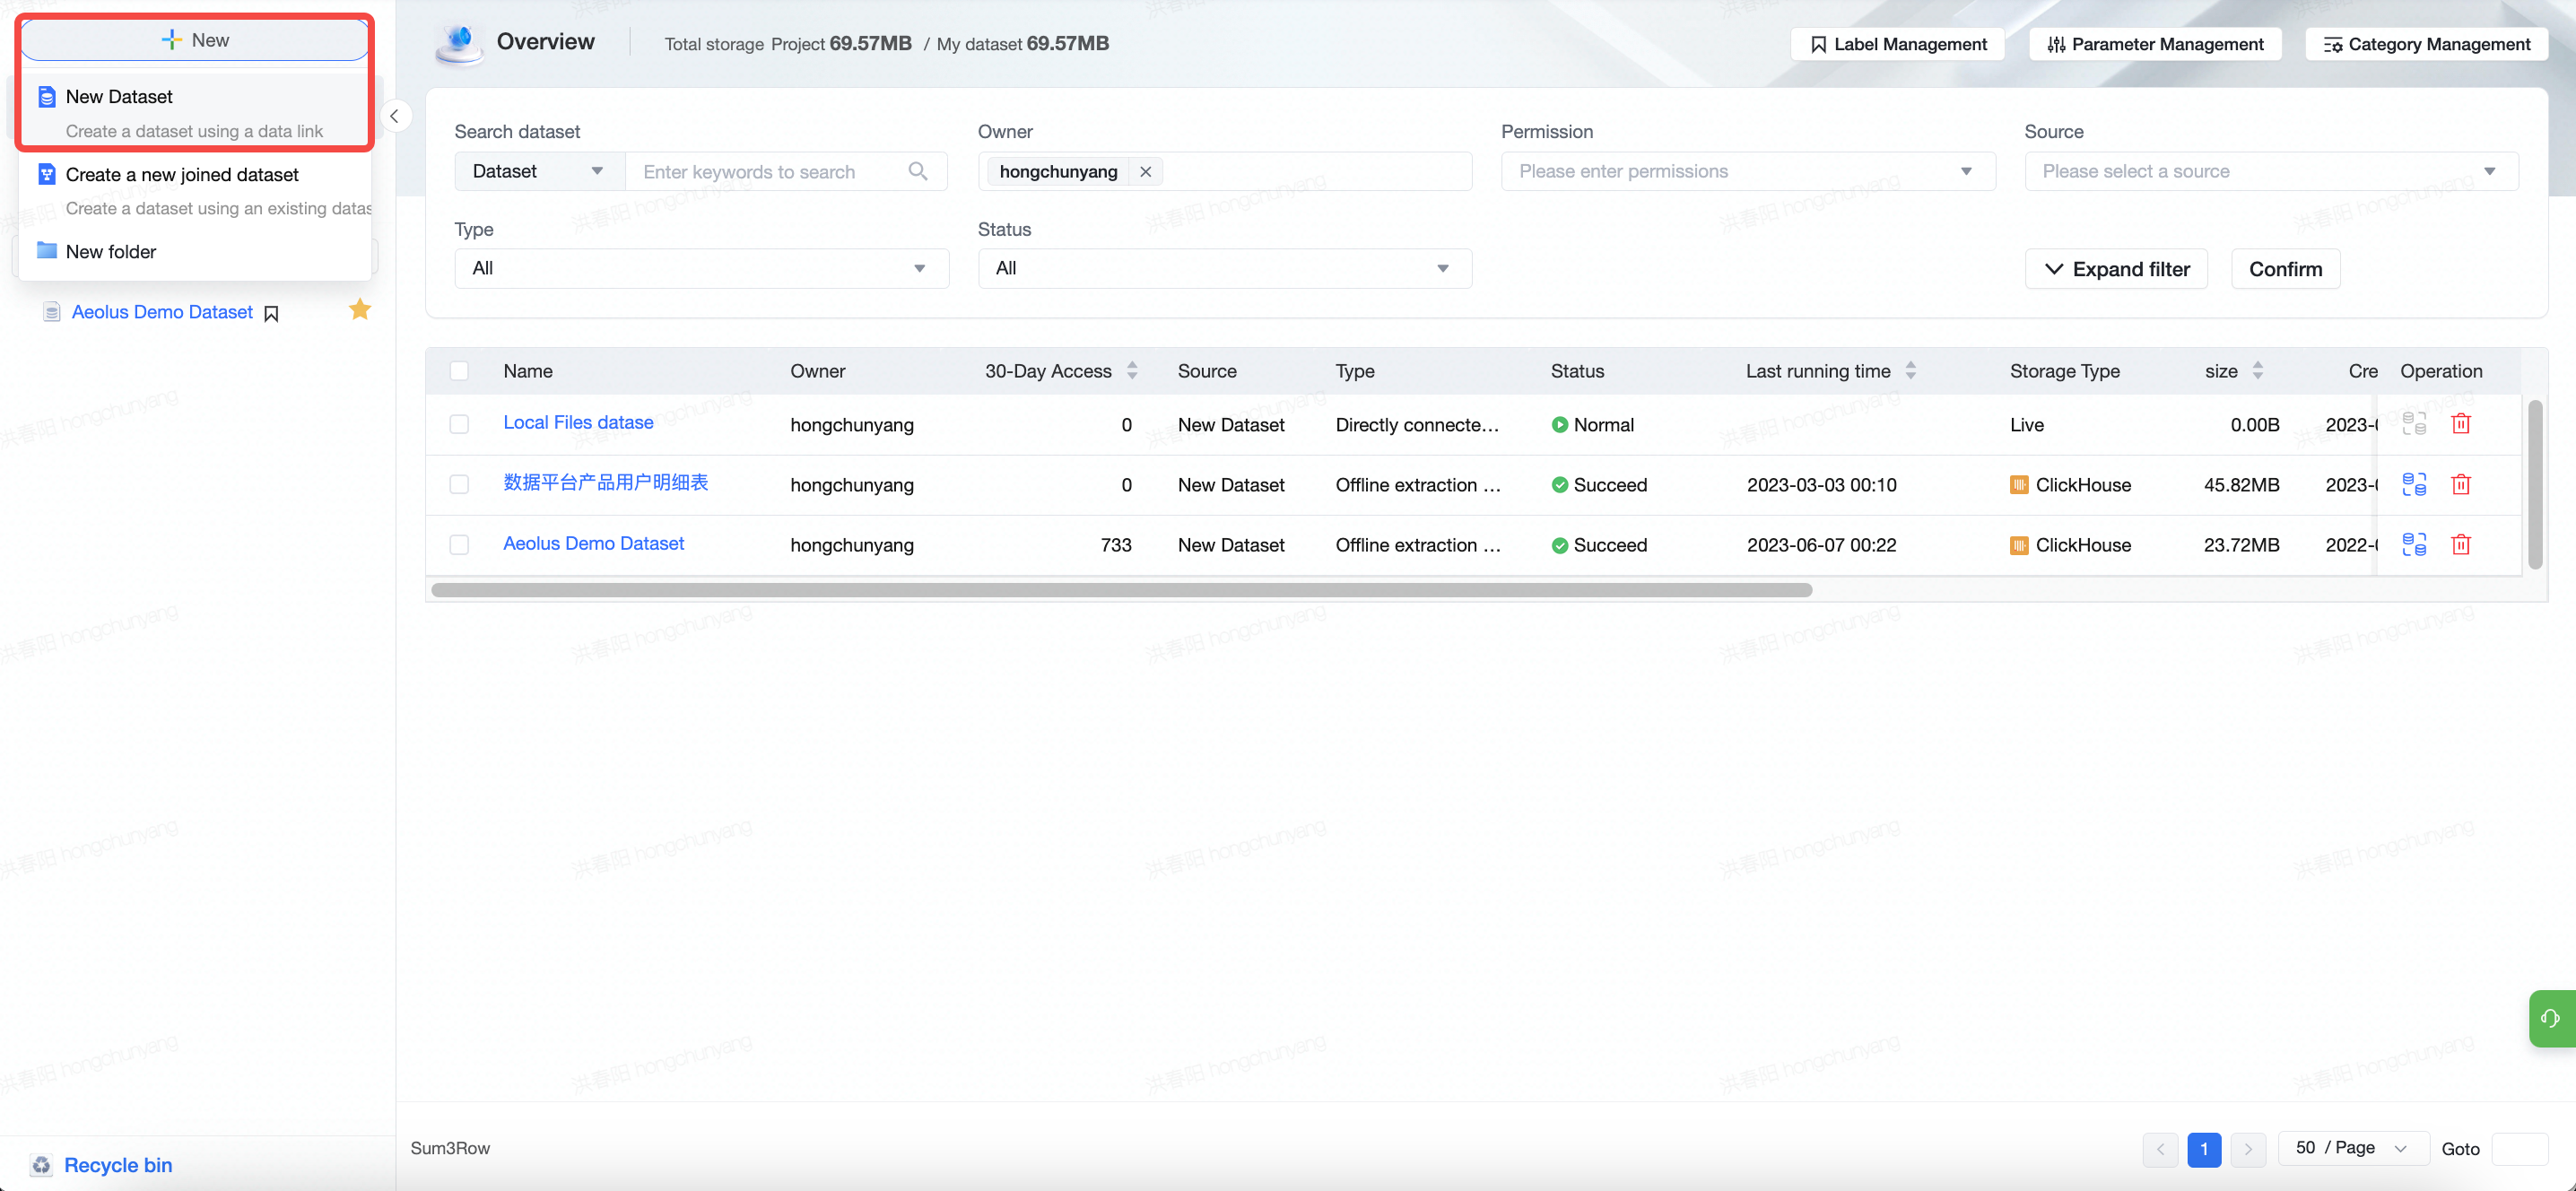Open the Permission dropdown
Viewport: 2576px width, 1191px height.
1747,171
